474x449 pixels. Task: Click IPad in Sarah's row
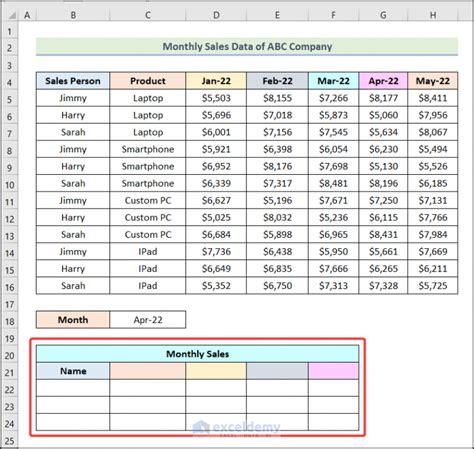pos(148,286)
